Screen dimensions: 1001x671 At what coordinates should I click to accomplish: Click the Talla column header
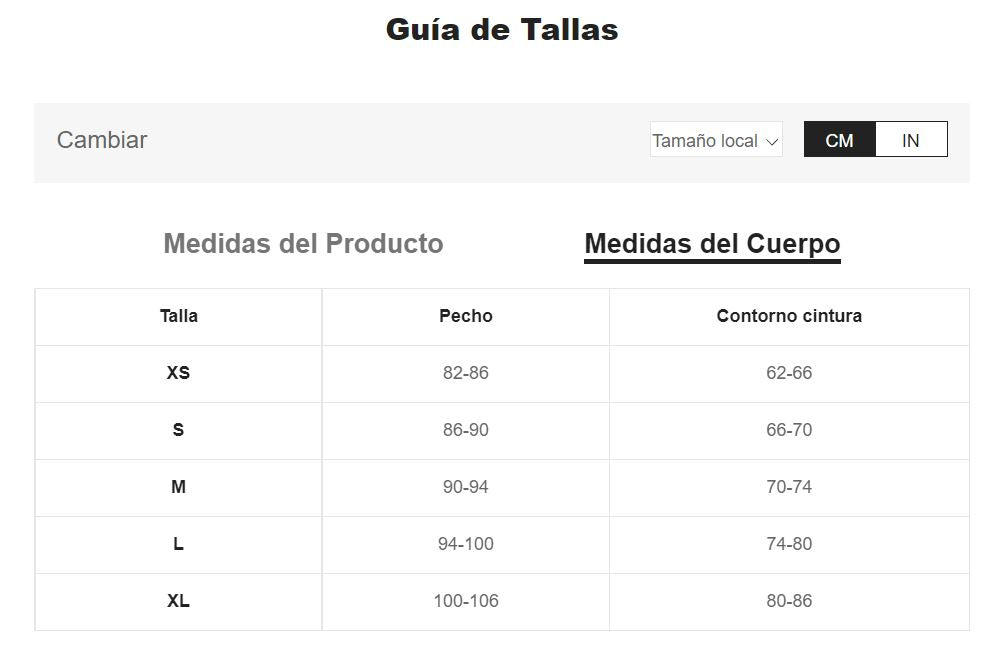tap(179, 316)
